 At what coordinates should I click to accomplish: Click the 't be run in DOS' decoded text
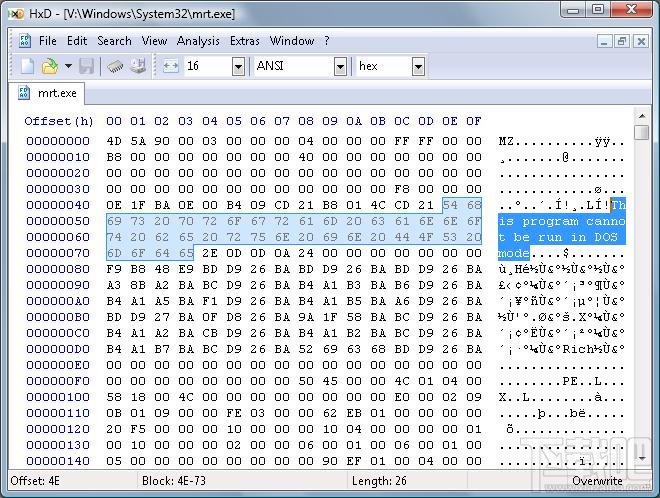(x=558, y=237)
